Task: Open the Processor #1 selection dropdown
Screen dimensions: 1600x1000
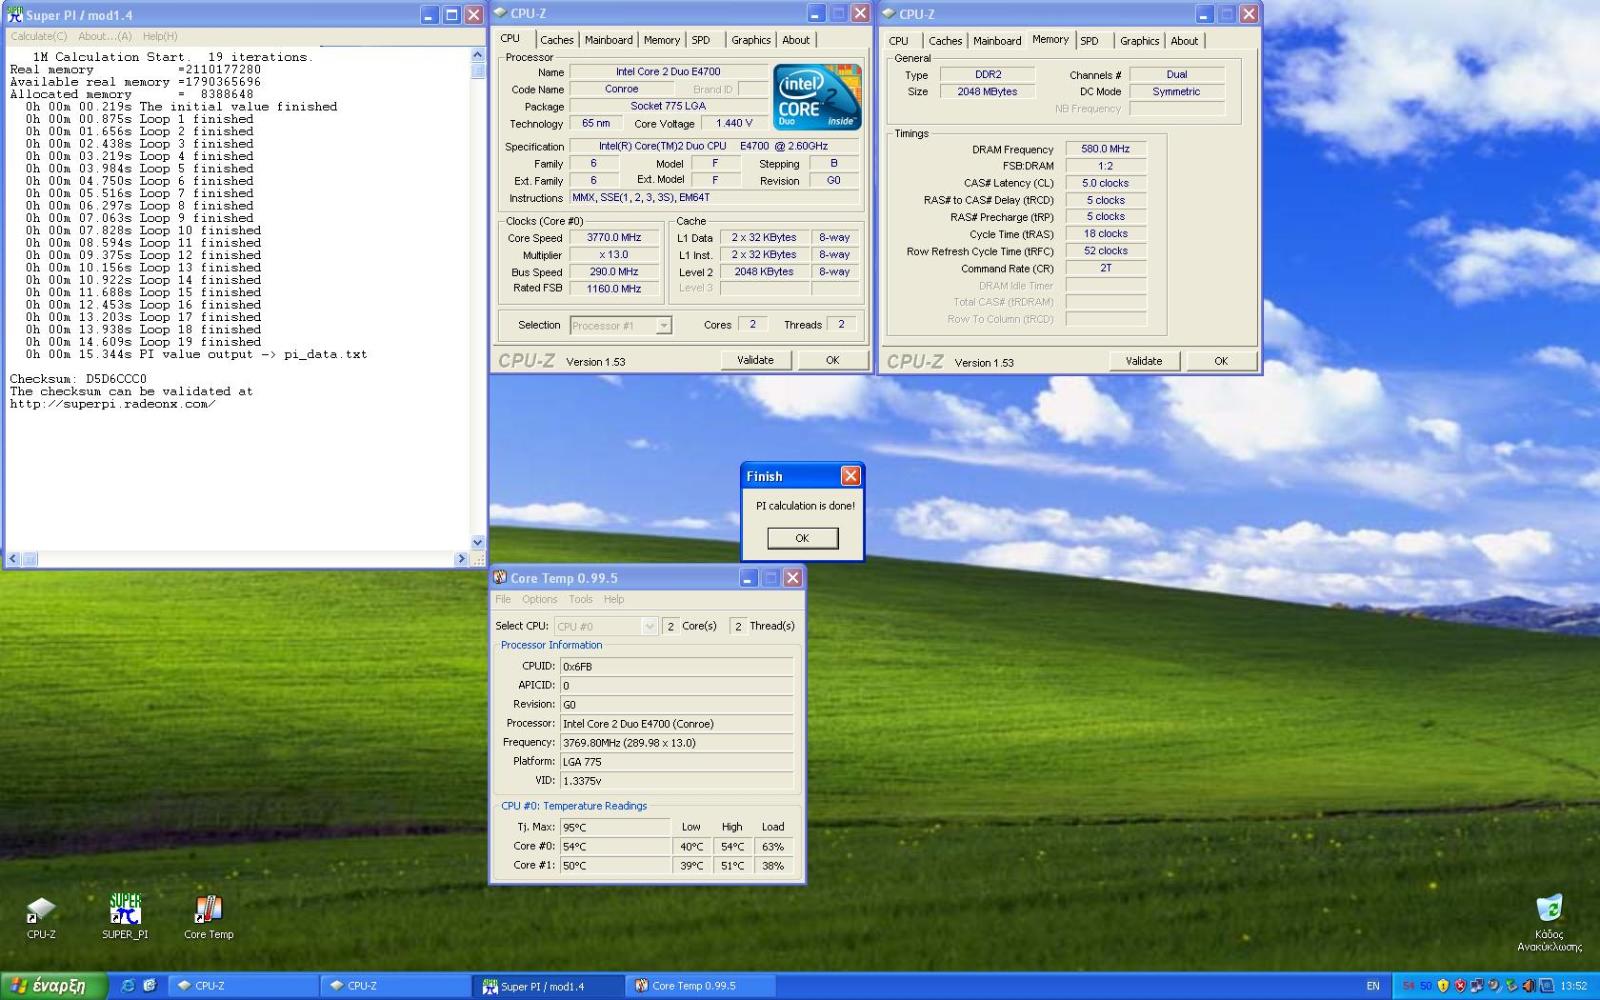Action: [663, 325]
